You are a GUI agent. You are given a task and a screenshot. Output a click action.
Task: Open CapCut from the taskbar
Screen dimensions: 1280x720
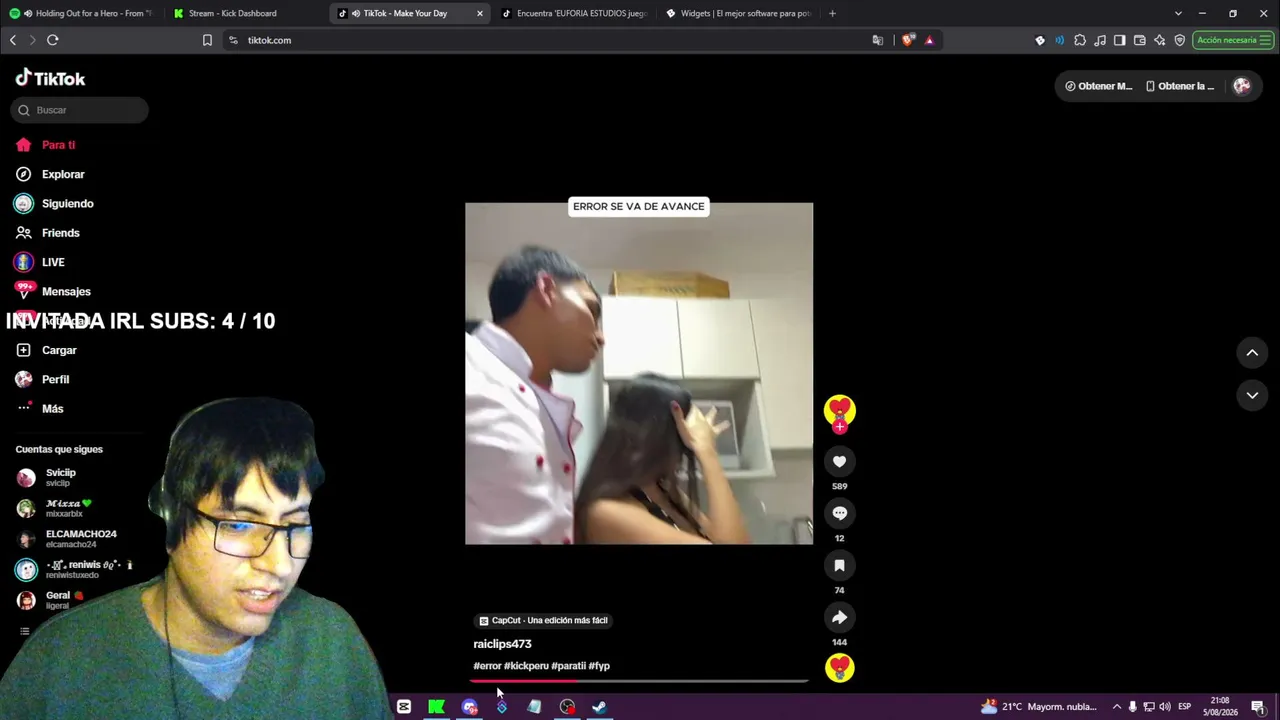pyautogui.click(x=404, y=707)
